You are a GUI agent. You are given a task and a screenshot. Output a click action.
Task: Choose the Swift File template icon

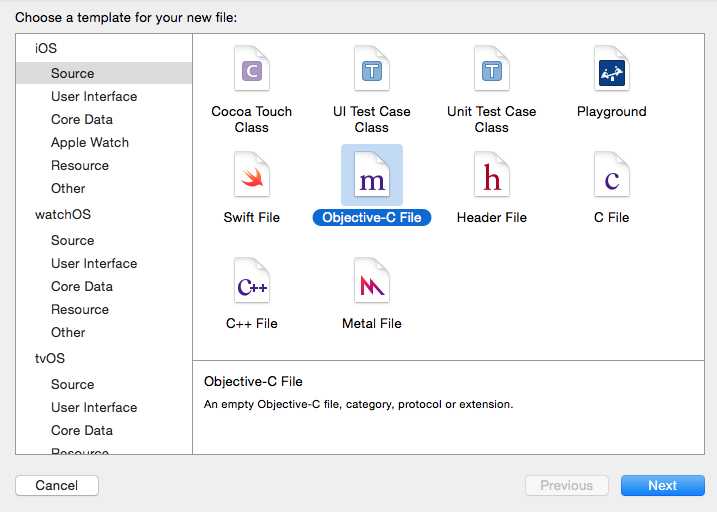252,177
